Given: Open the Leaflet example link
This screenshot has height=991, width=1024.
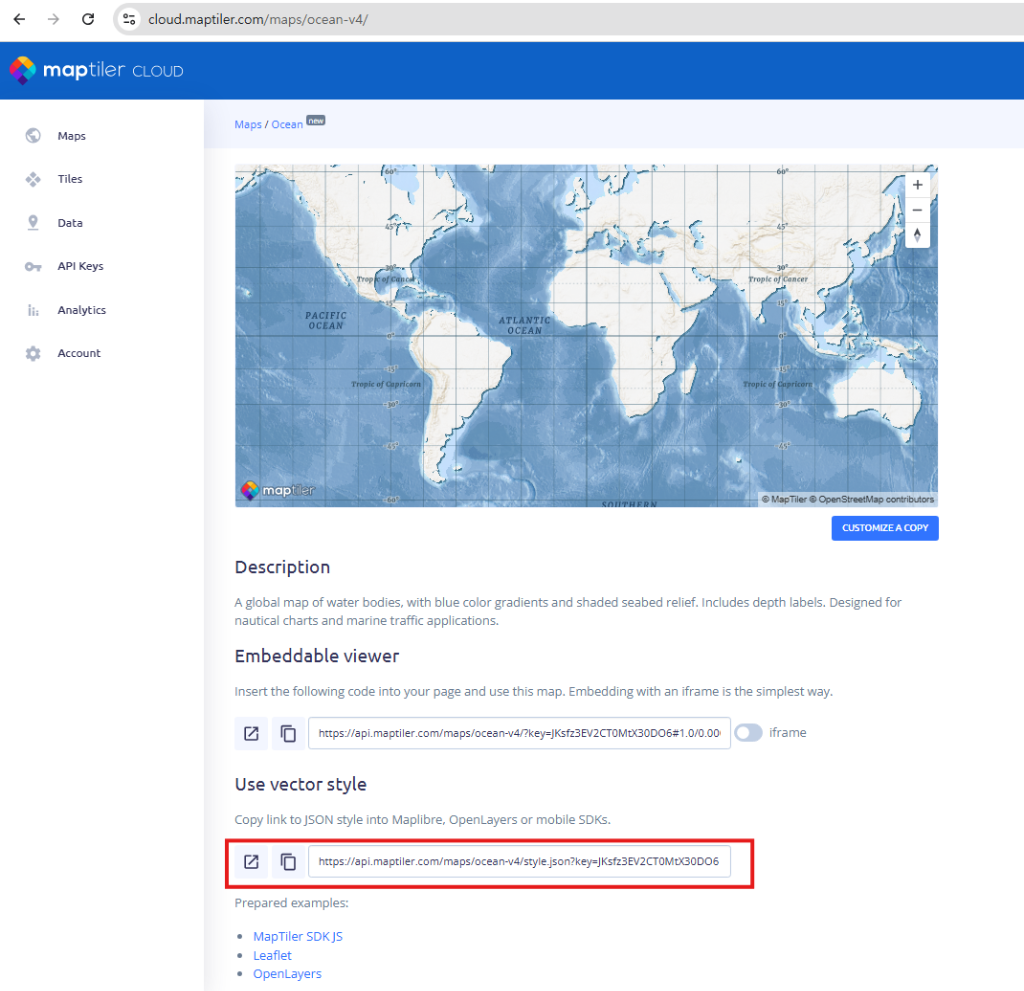Looking at the screenshot, I should tap(272, 955).
